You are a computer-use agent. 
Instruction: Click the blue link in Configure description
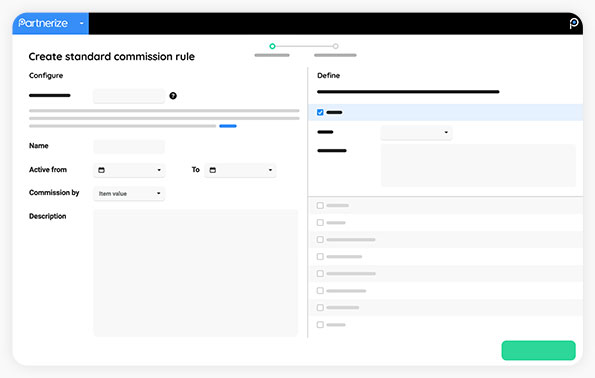pos(228,126)
